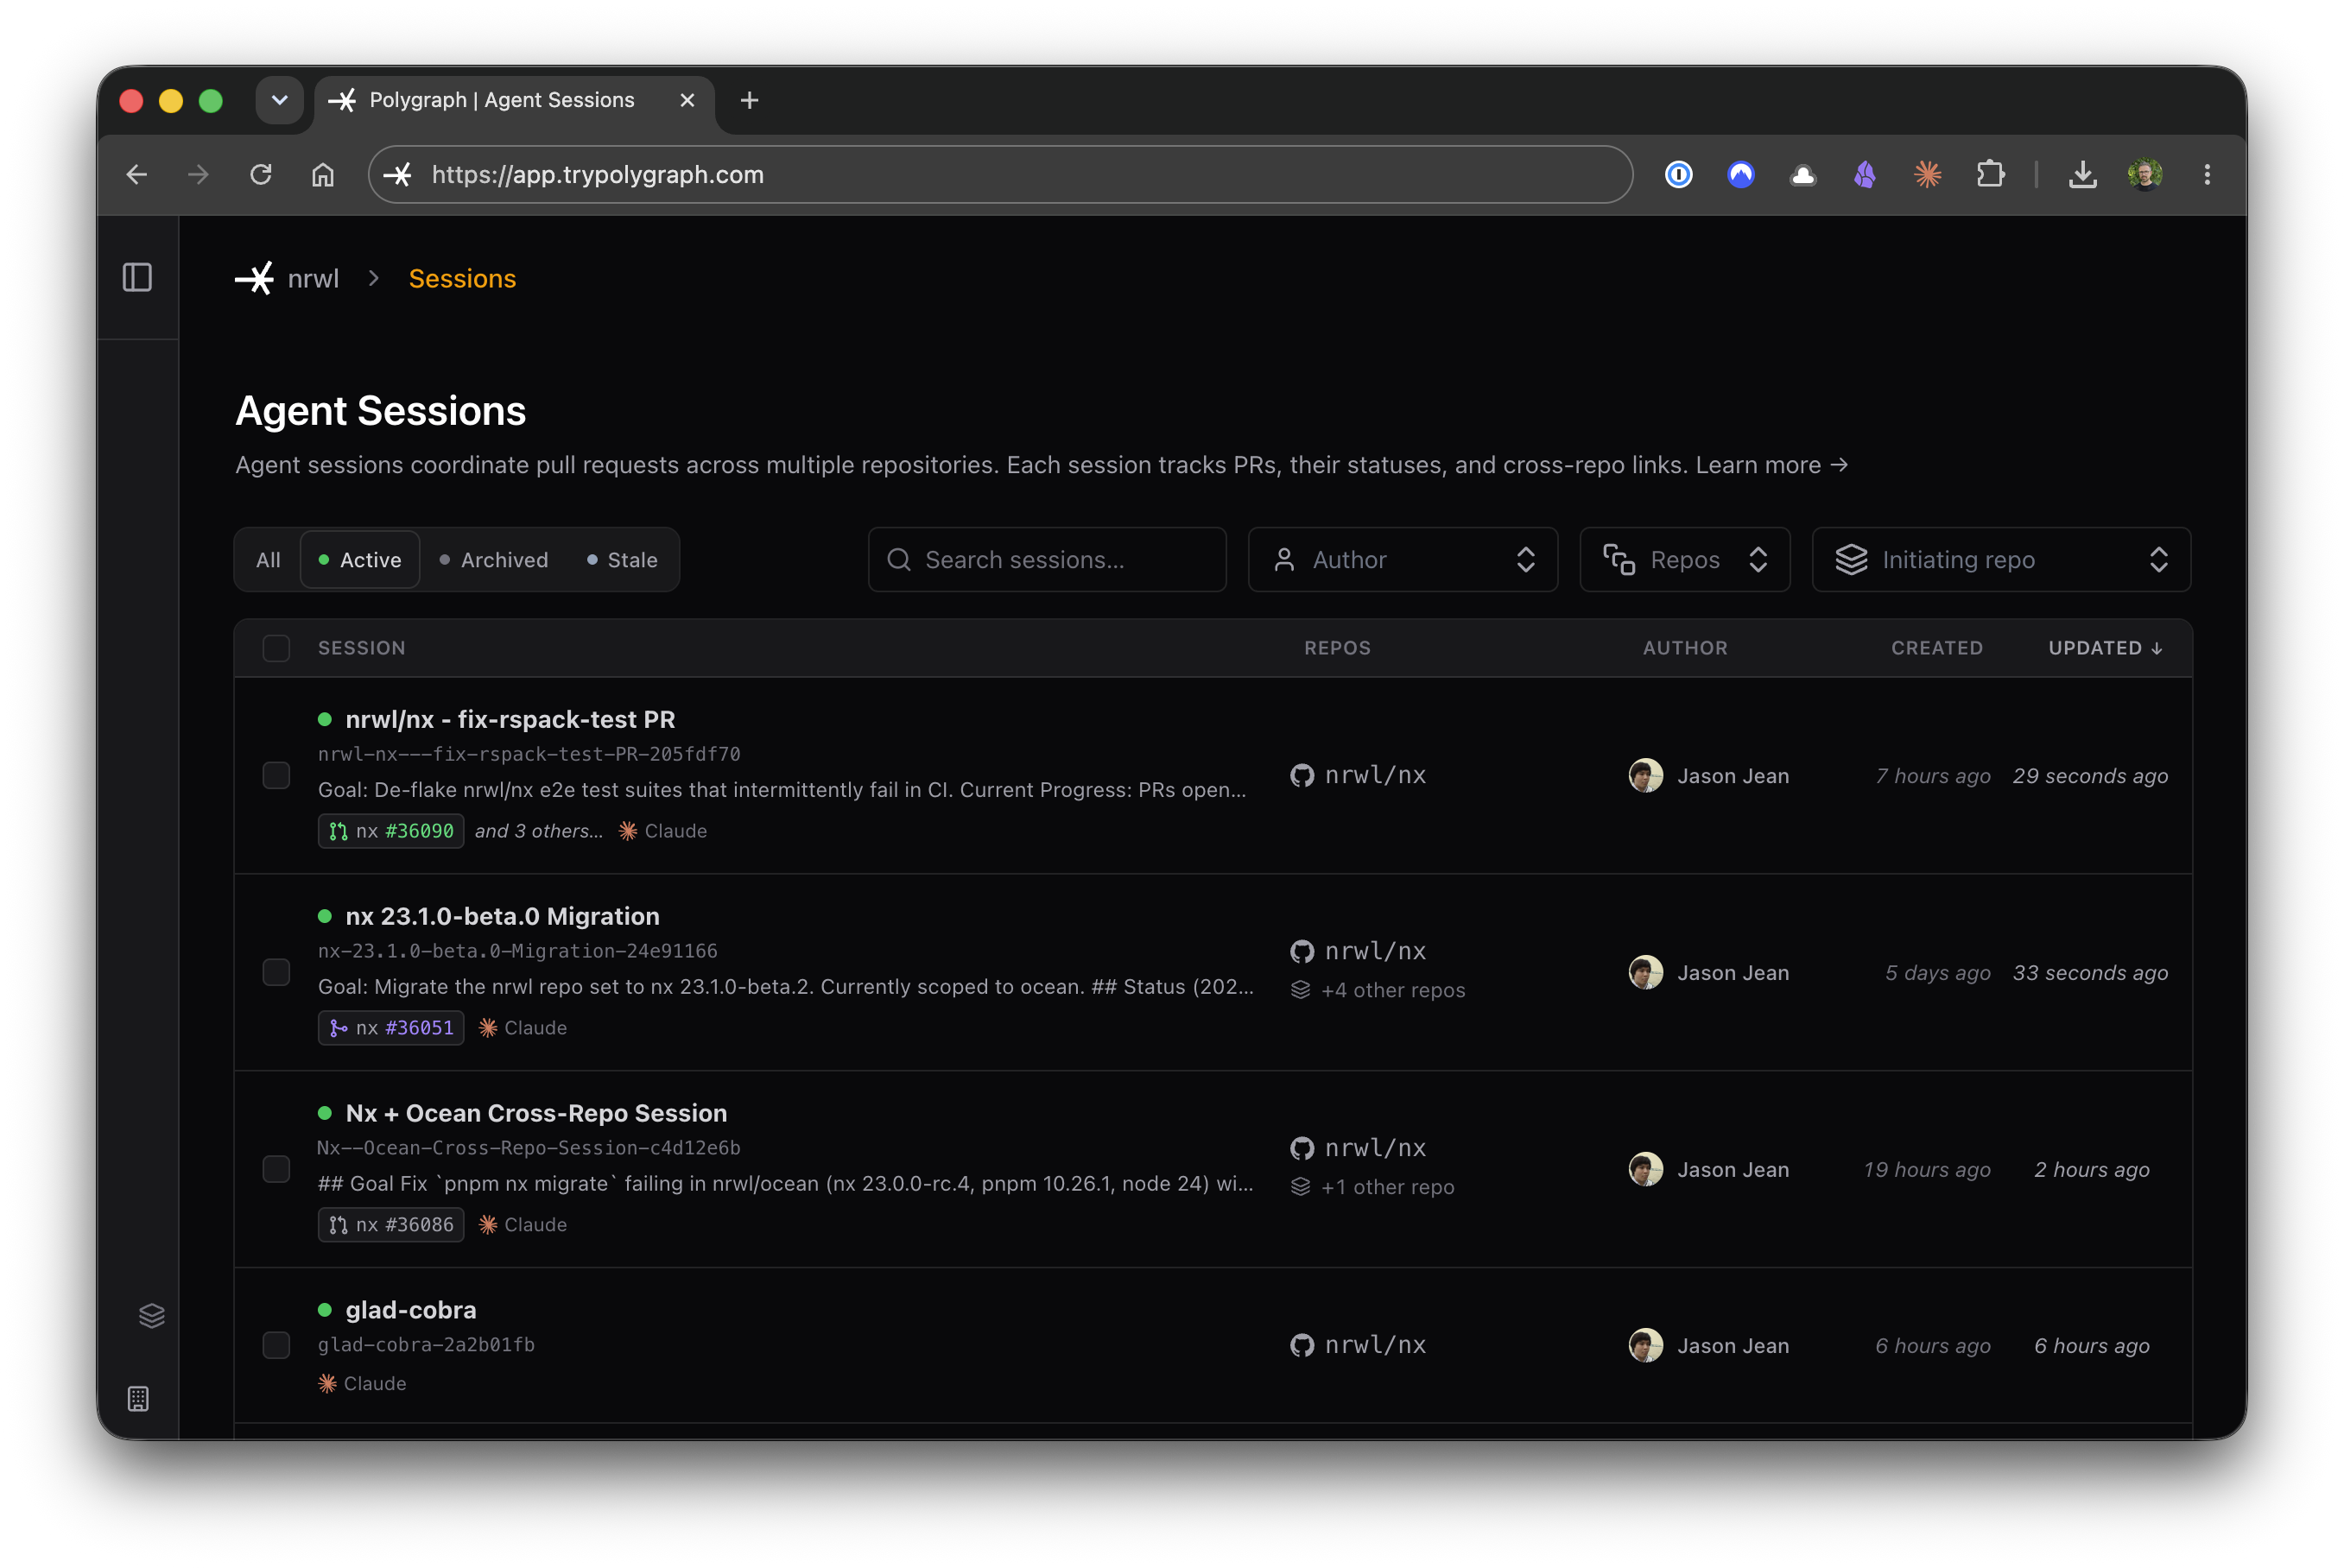Select the nx 23.1.0-beta.0 Migration checkbox
This screenshot has width=2344, height=1568.
pyautogui.click(x=276, y=972)
